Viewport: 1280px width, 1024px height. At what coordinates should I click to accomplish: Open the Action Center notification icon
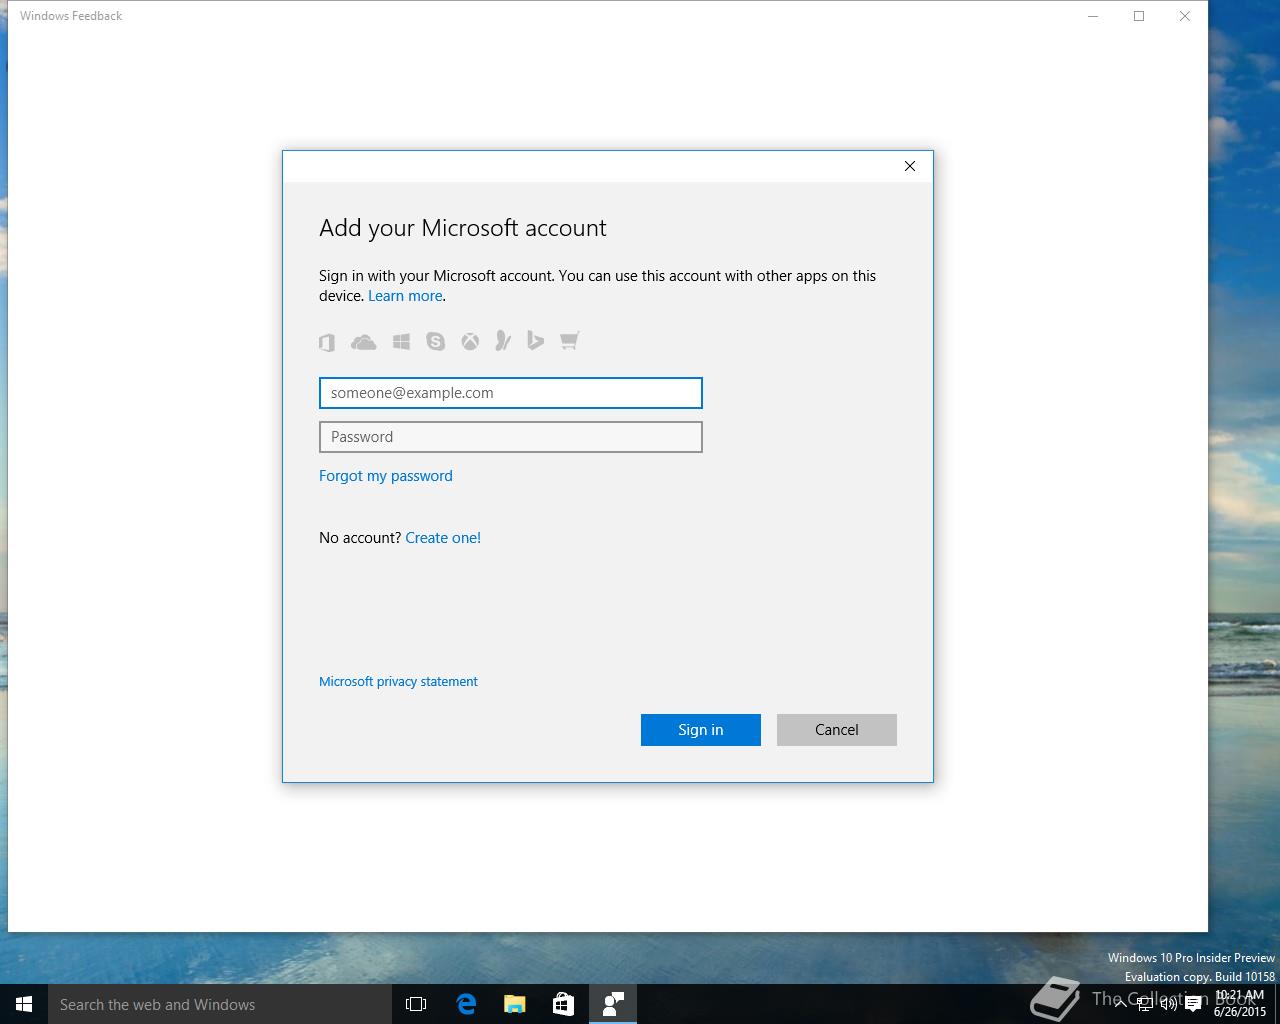1193,1005
